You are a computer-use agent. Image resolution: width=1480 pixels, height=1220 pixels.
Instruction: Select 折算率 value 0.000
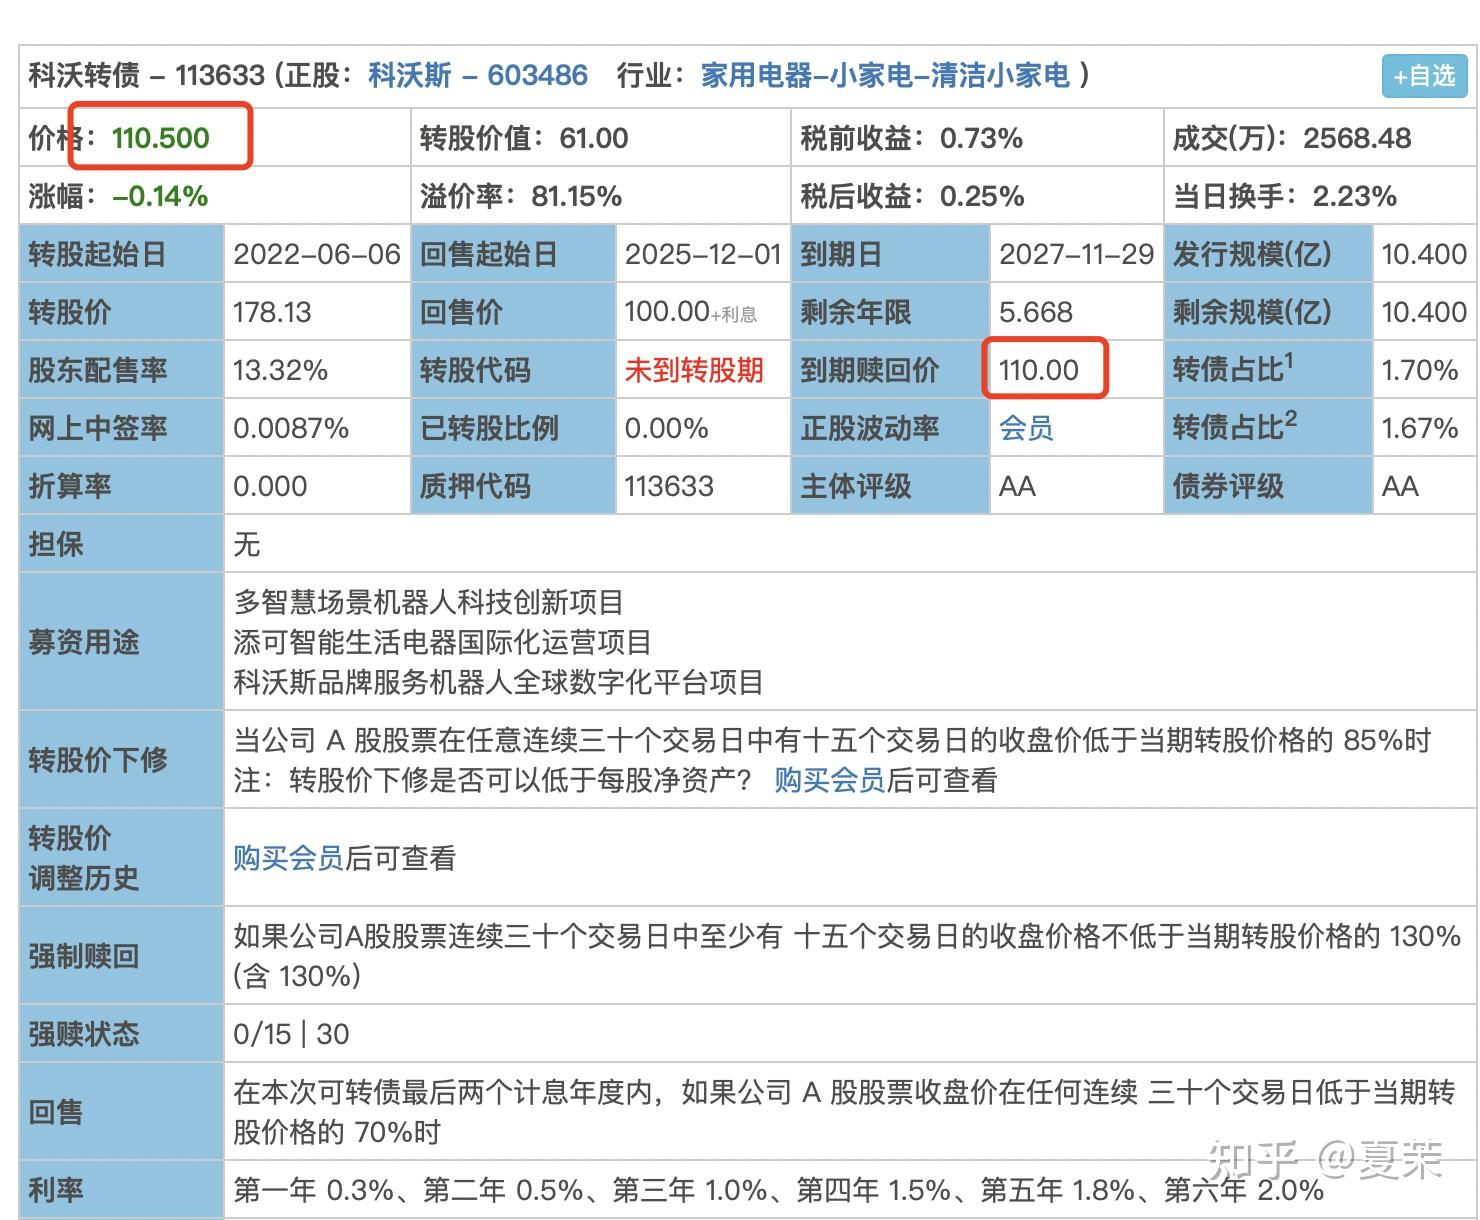270,486
